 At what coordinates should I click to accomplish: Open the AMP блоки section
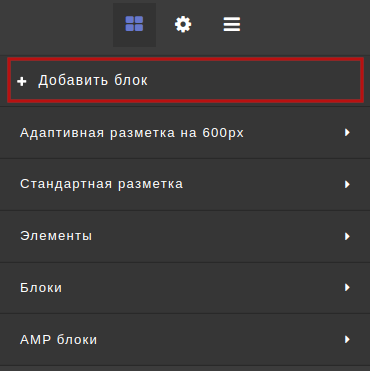pos(185,340)
